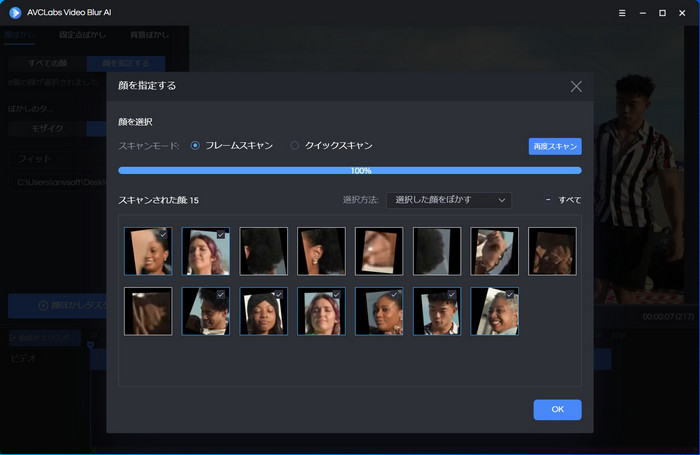The width and height of the screenshot is (700, 455).
Task: Click OK to confirm face selection
Action: point(557,409)
